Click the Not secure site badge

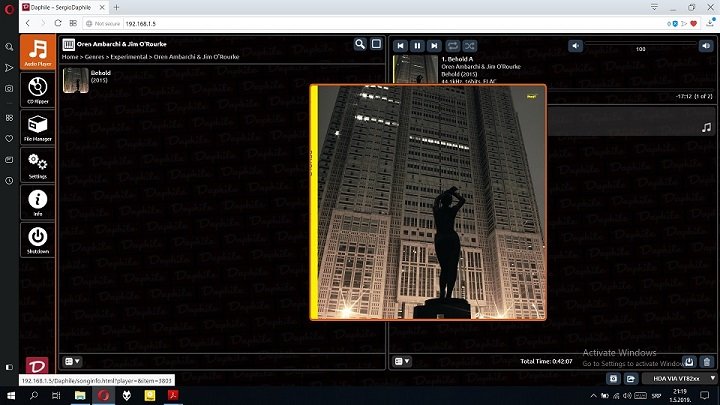pos(103,23)
